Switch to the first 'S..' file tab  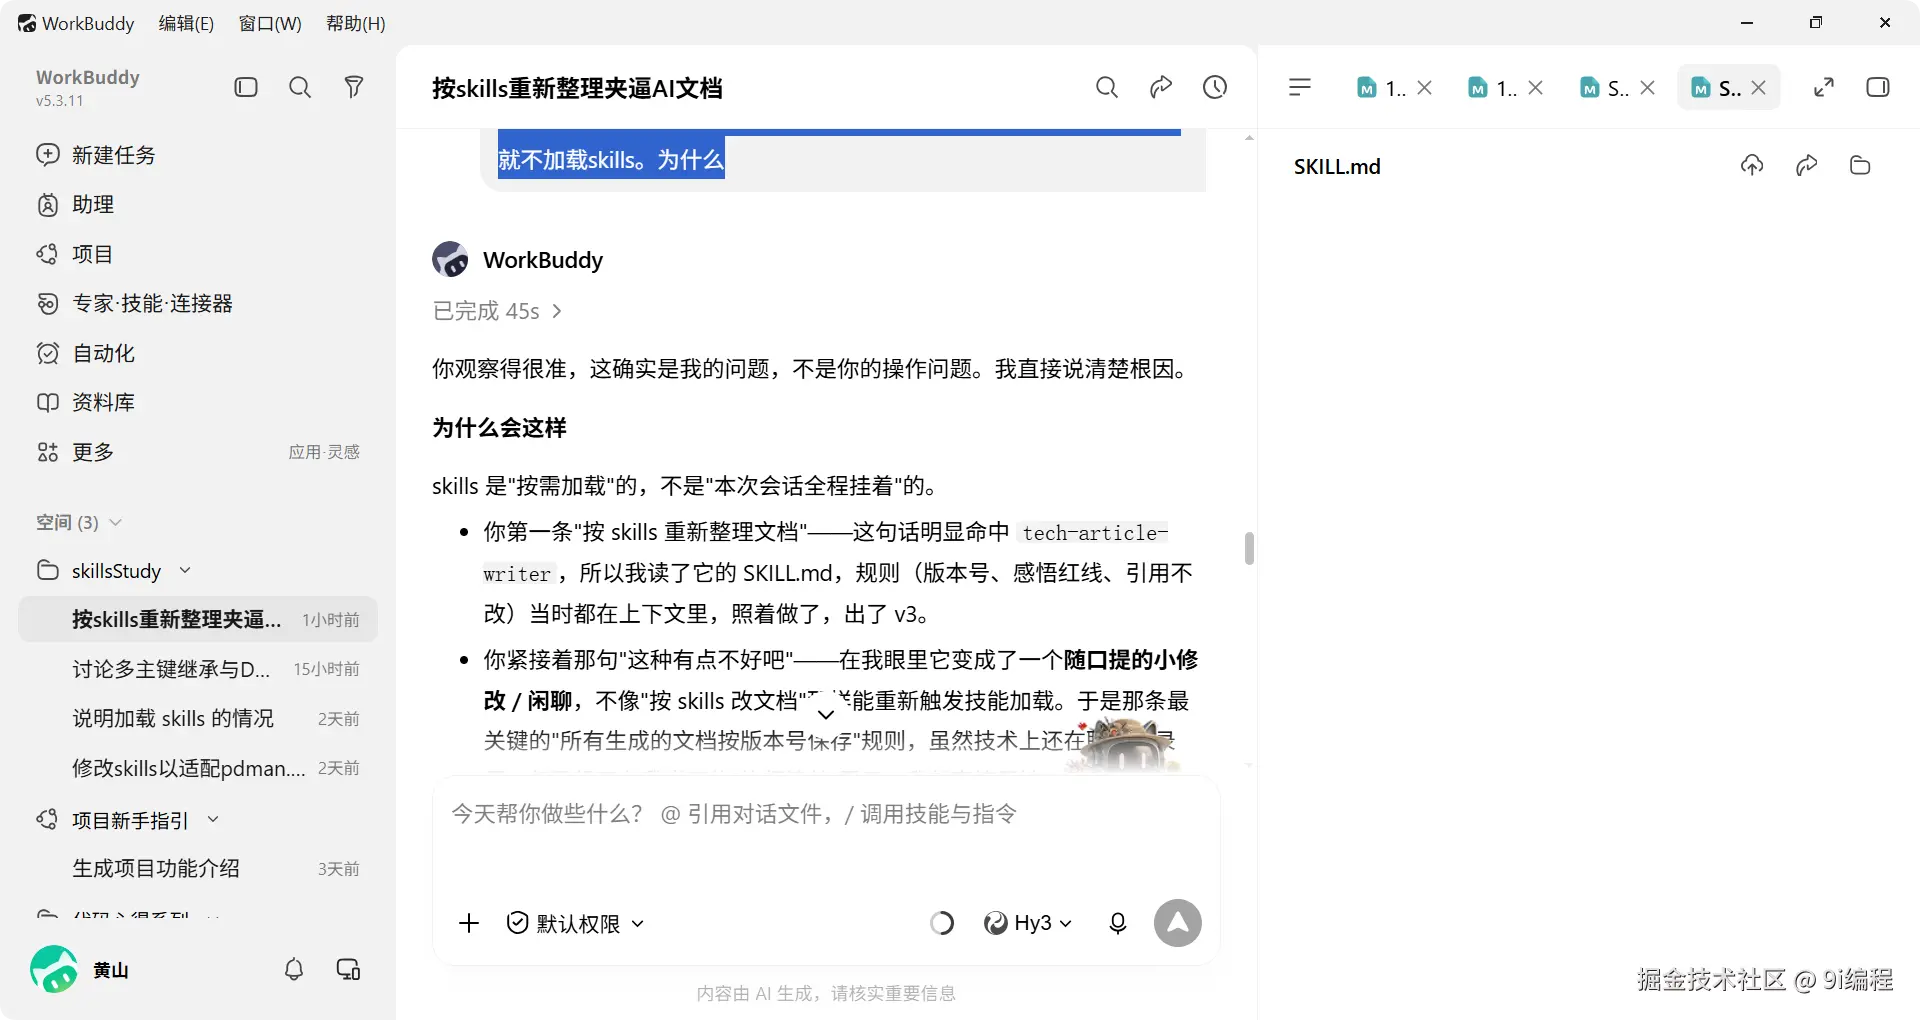(x=1604, y=88)
